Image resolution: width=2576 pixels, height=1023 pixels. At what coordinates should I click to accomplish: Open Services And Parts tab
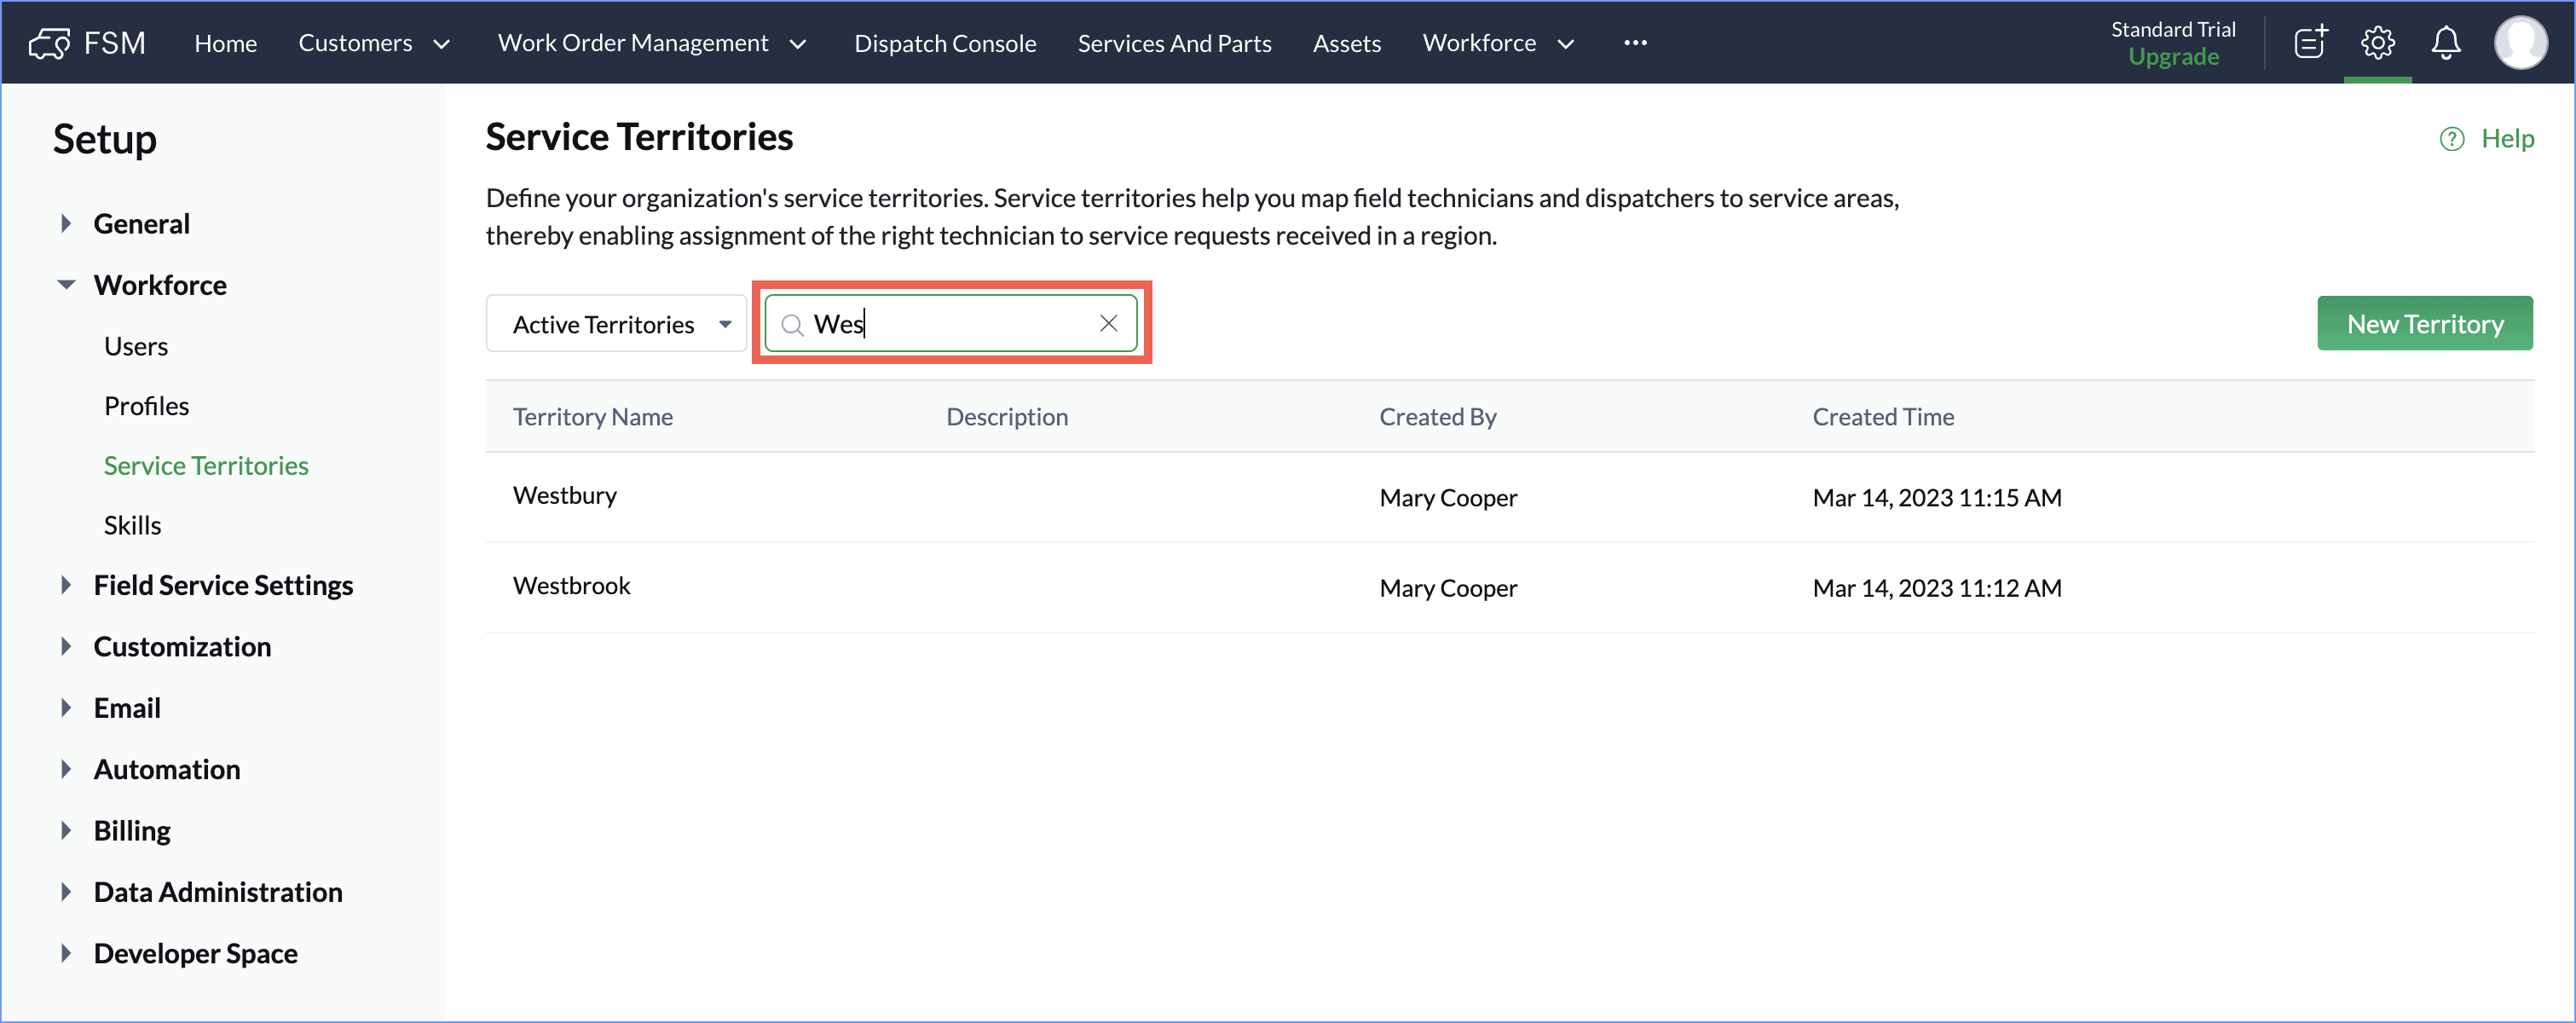click(x=1174, y=43)
